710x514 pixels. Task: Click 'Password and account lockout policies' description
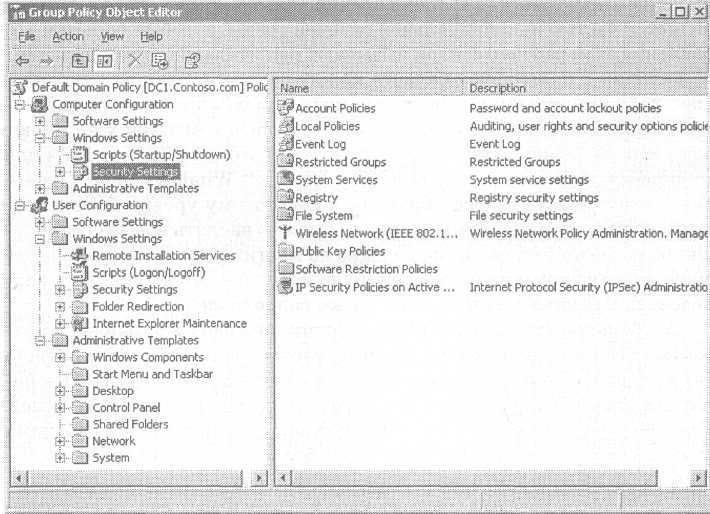565,108
